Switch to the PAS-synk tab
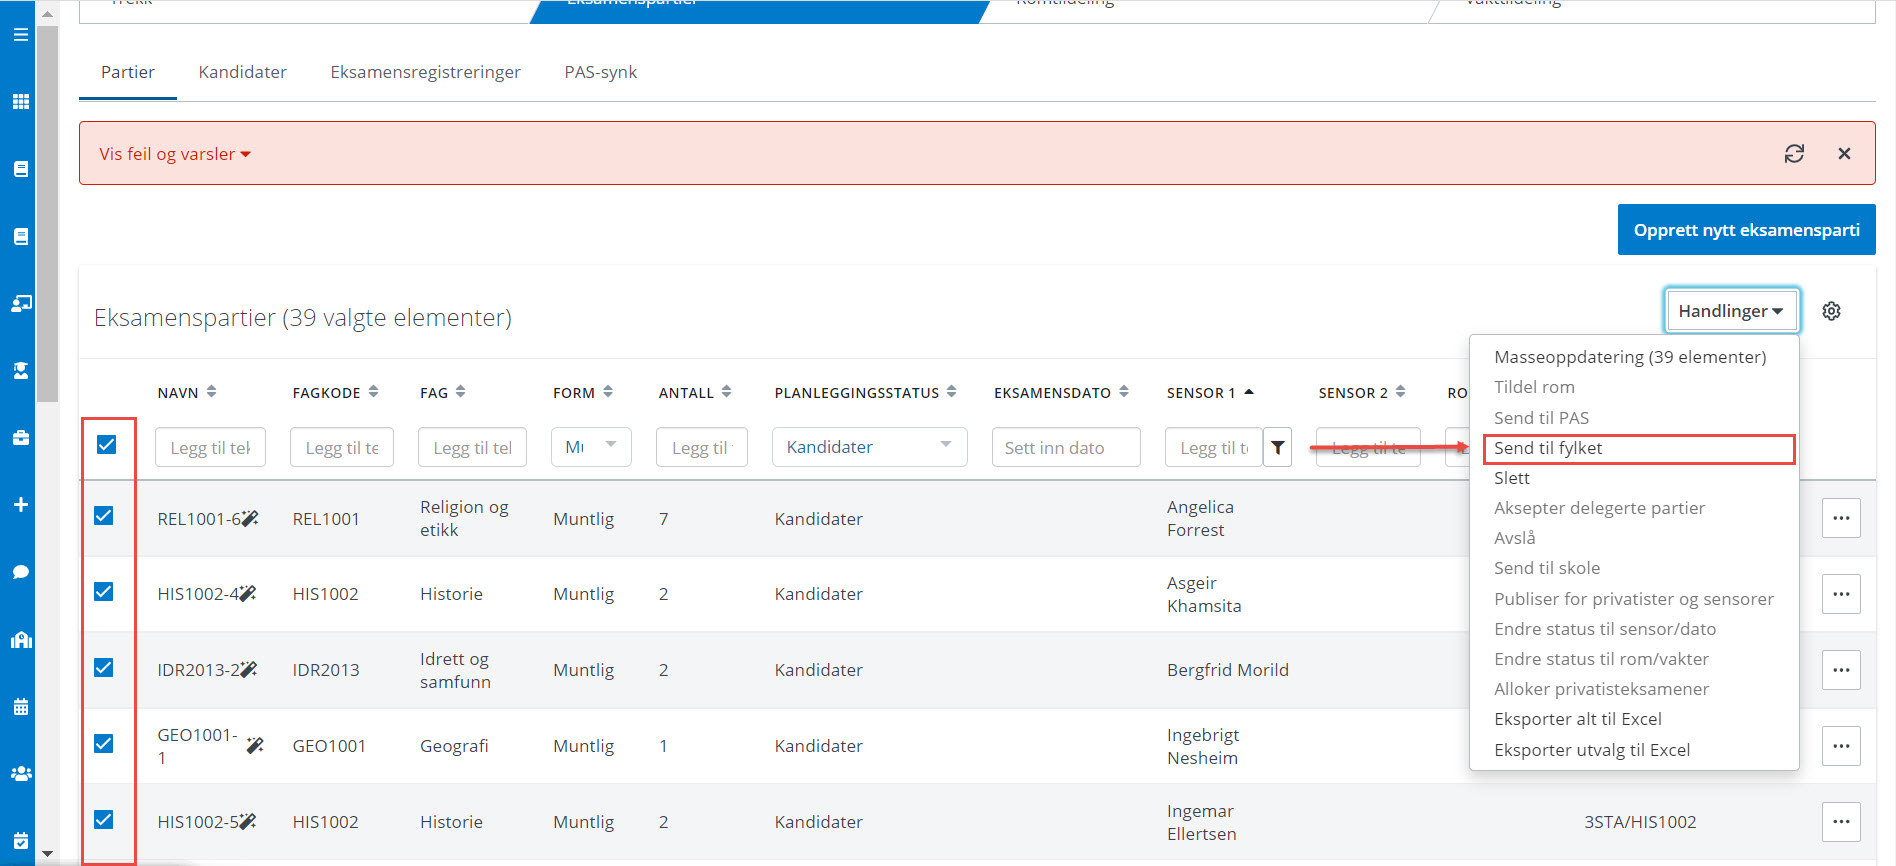1896x866 pixels. (600, 72)
